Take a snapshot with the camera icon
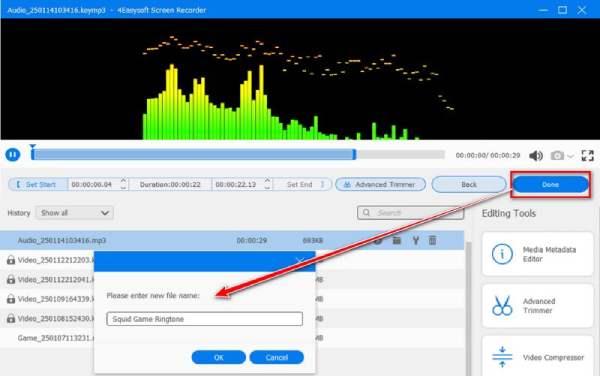The height and width of the screenshot is (376, 600). coord(557,156)
